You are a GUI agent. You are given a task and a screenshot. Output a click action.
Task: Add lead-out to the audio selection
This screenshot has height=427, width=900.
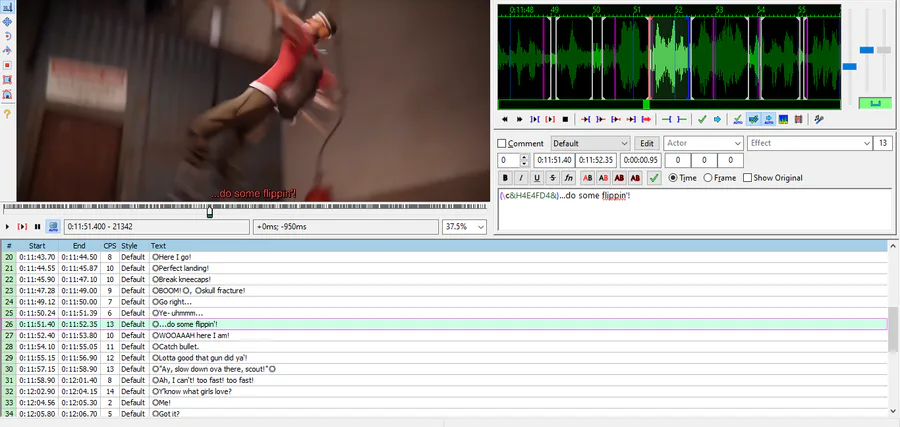click(681, 119)
